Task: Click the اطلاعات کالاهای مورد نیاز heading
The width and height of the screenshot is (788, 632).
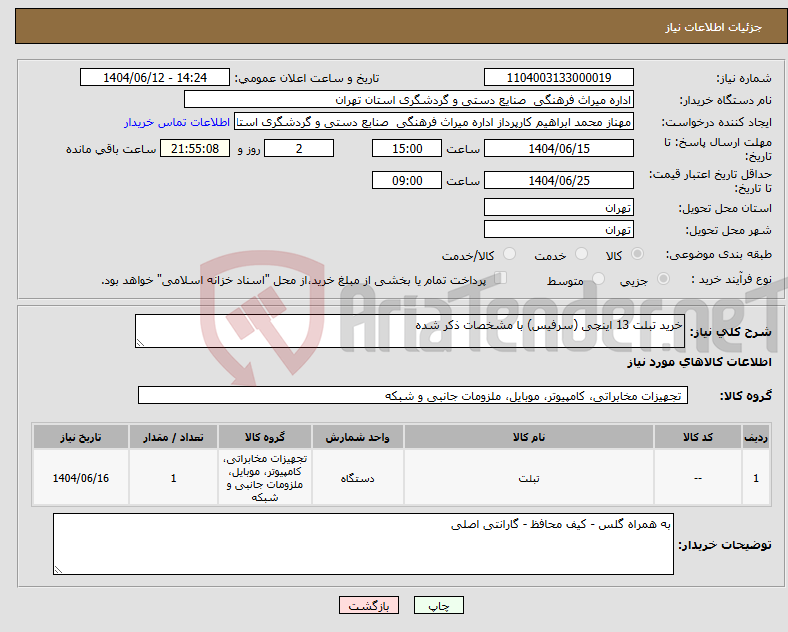Action: [x=699, y=362]
